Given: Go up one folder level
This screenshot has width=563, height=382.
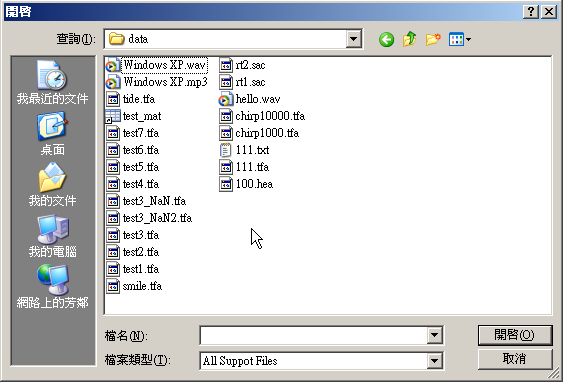Looking at the screenshot, I should coord(409,39).
